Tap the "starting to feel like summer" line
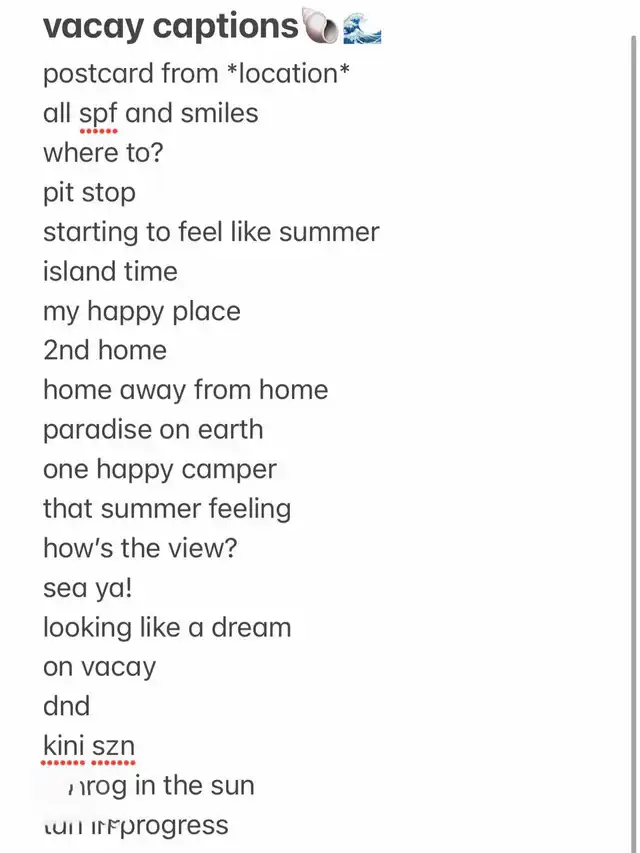The height and width of the screenshot is (853, 640). coord(211,232)
